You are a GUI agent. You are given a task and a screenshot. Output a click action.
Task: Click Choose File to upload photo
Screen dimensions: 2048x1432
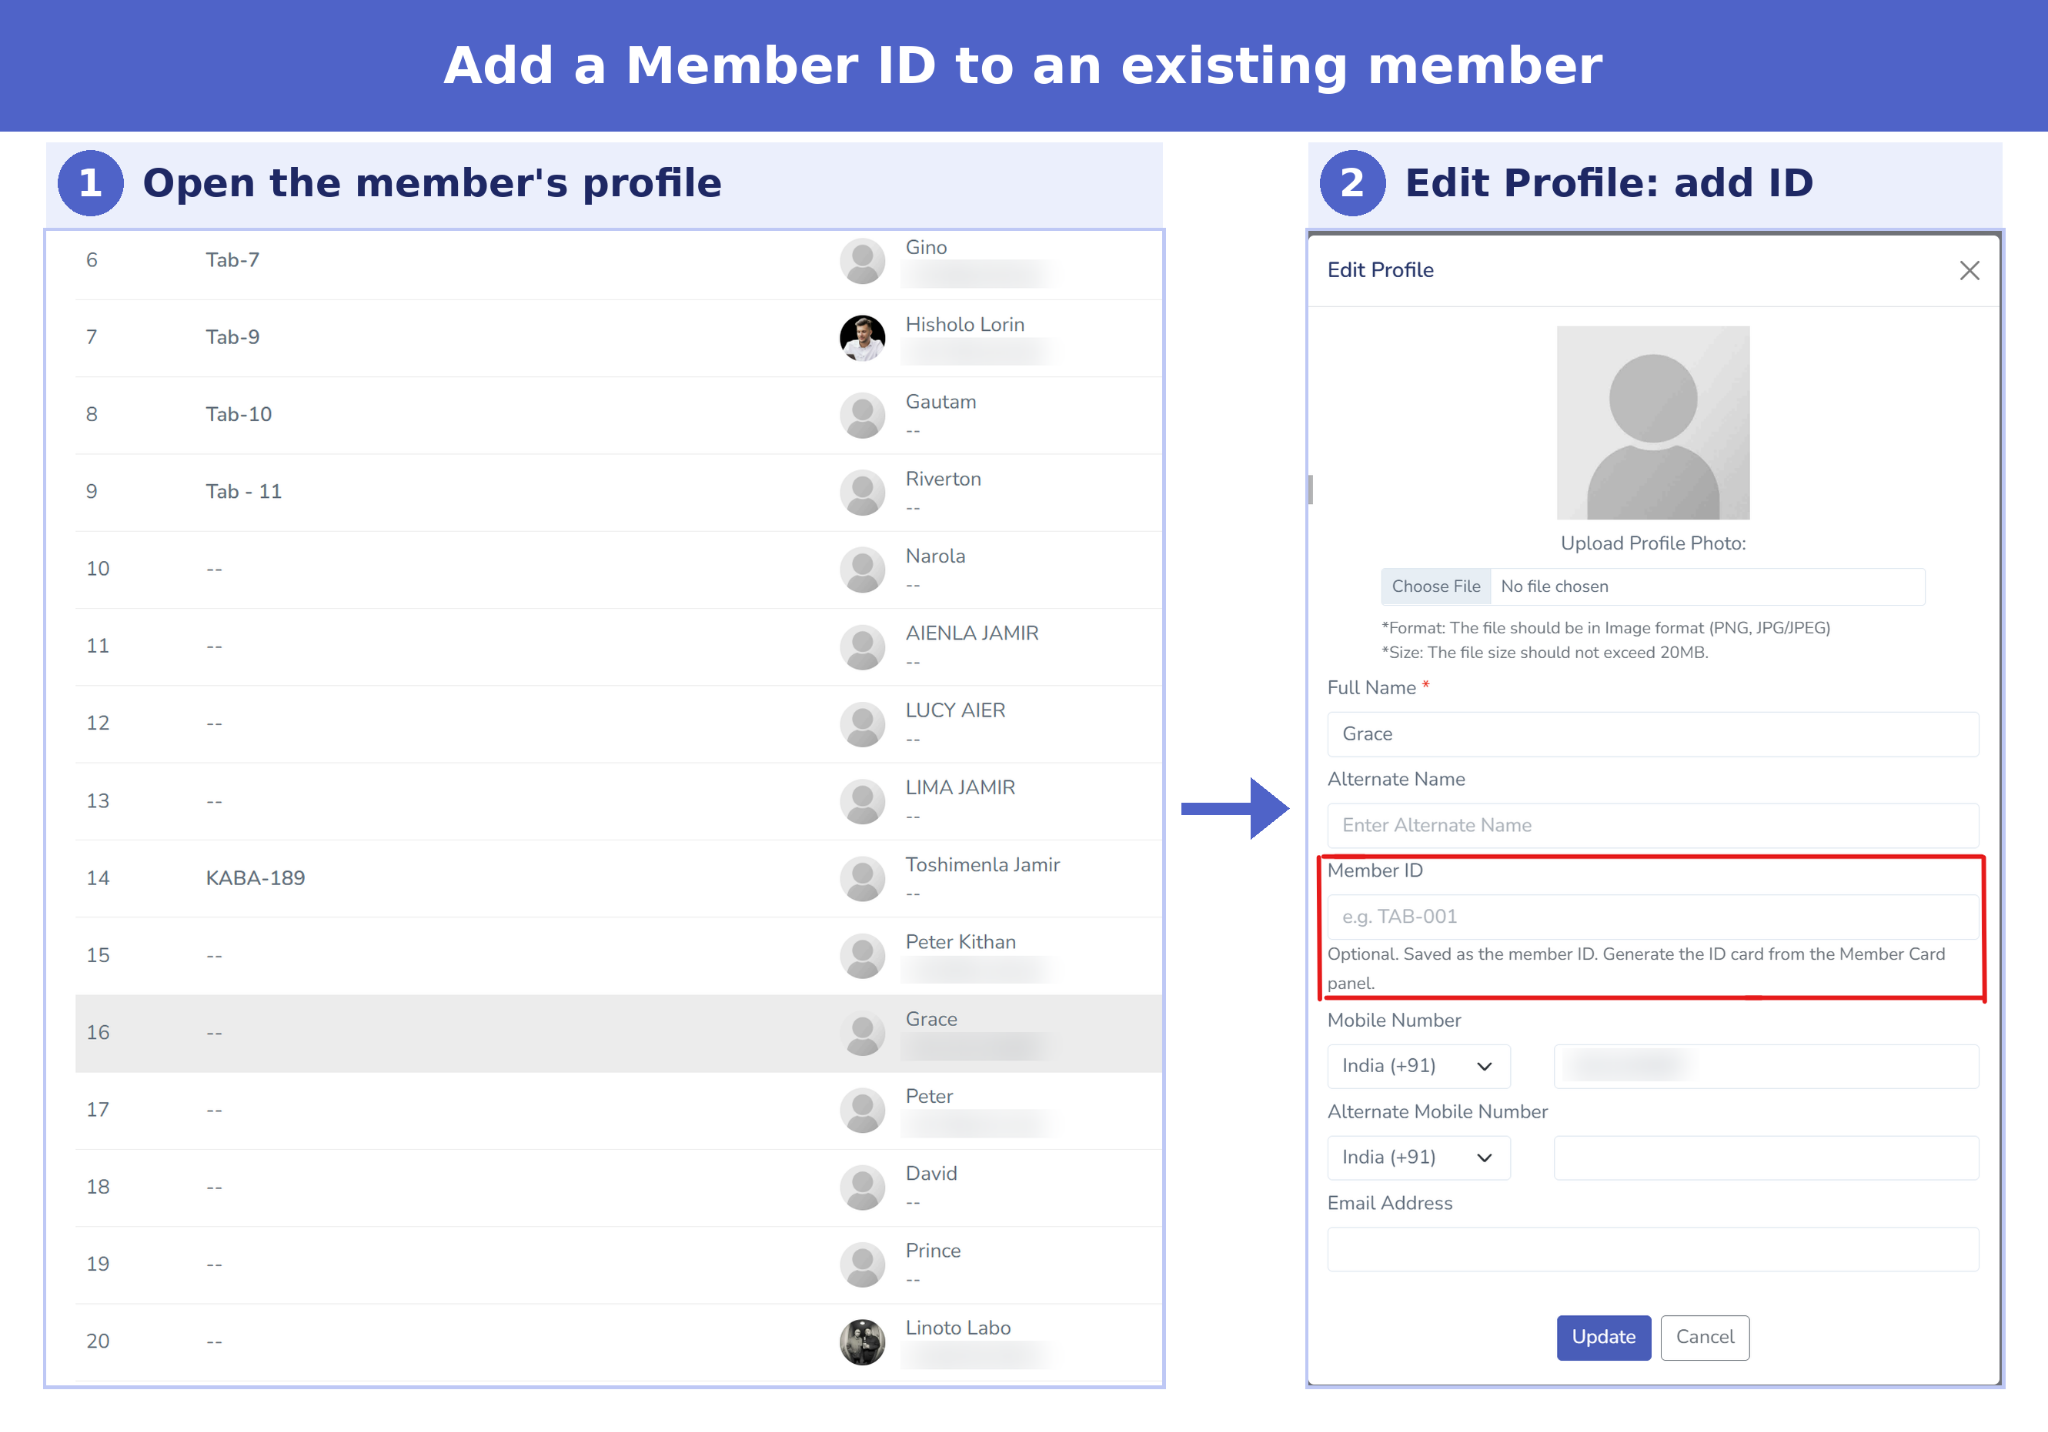tap(1436, 587)
